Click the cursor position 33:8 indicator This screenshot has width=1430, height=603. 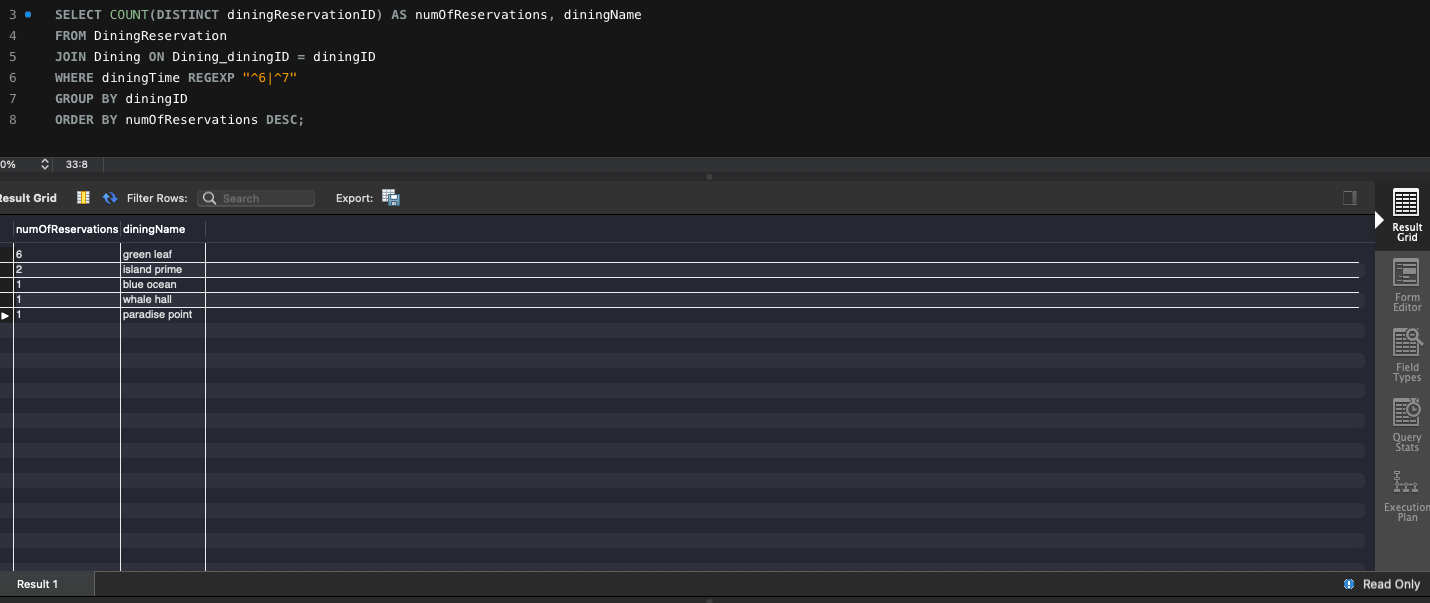pos(77,164)
